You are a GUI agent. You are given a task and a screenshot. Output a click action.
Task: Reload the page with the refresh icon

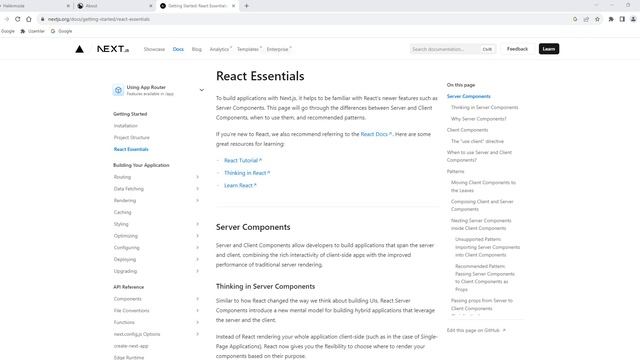coord(18,19)
